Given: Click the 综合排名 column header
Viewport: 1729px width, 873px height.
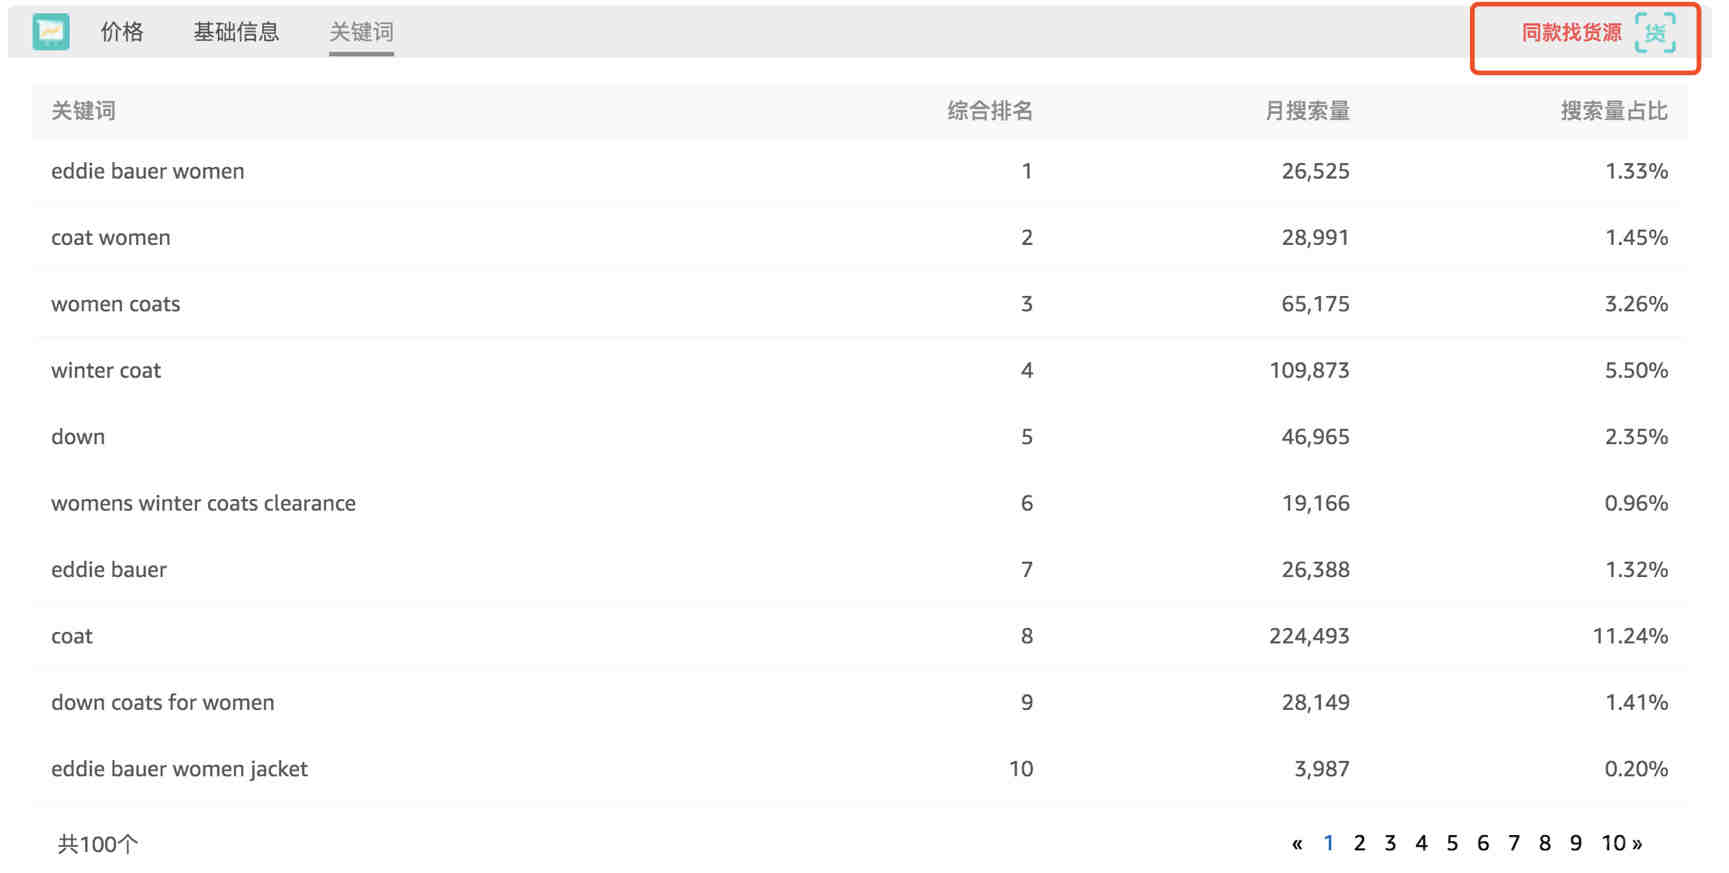Looking at the screenshot, I should (990, 111).
